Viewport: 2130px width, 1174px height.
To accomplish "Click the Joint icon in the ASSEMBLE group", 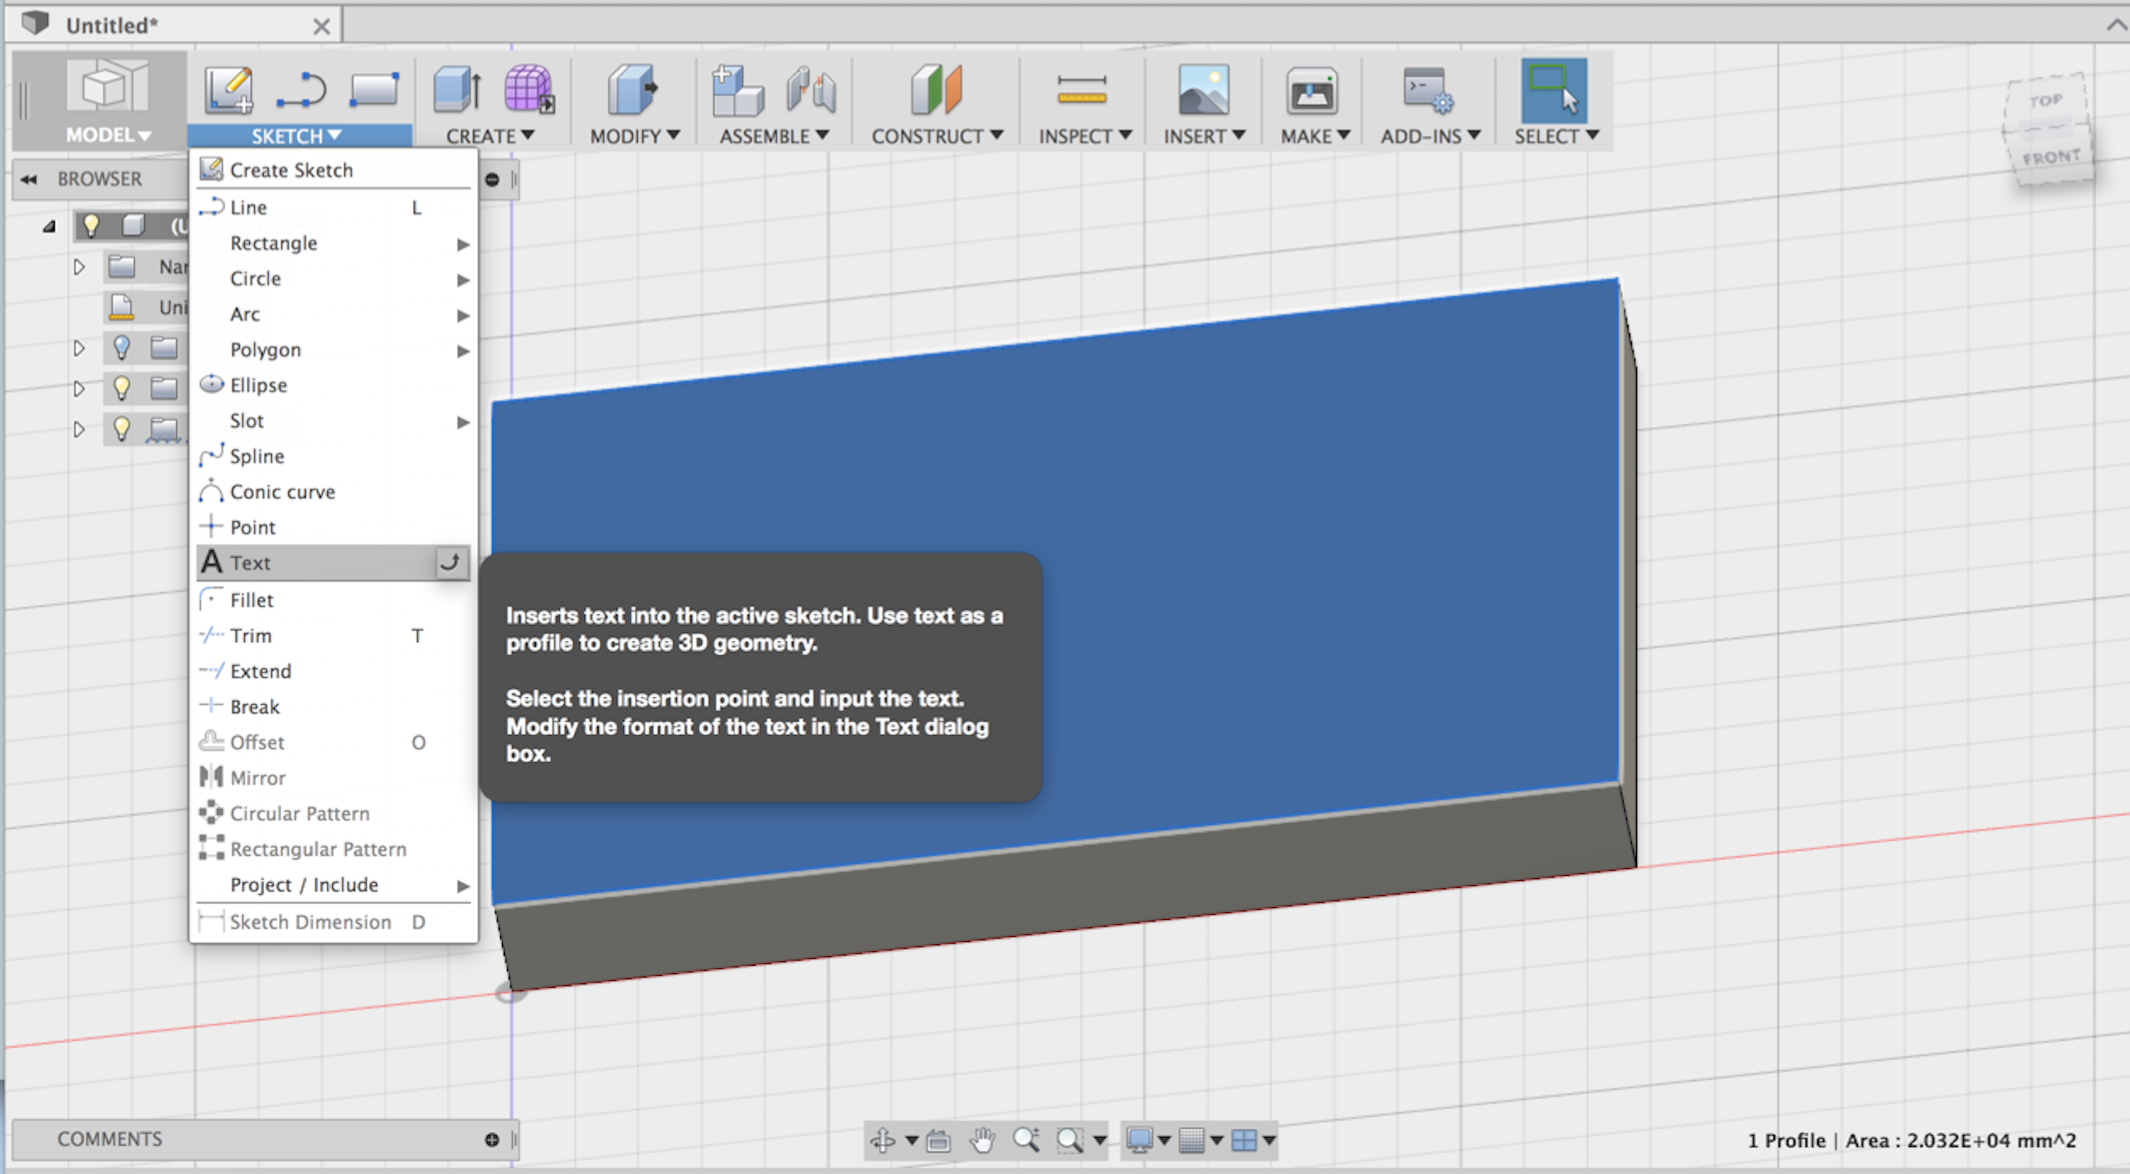I will click(811, 89).
